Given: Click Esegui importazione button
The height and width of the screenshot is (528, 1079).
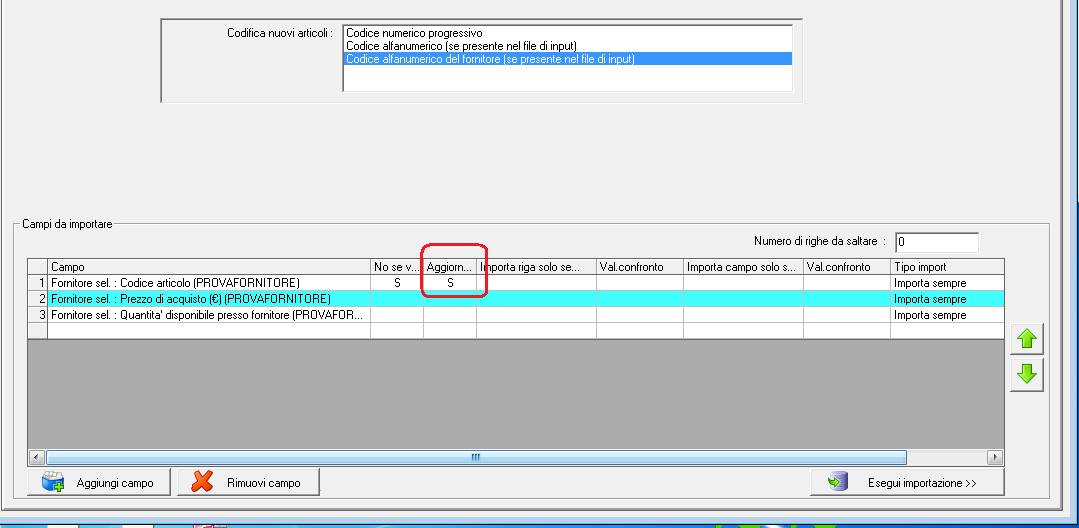Looking at the screenshot, I should tap(907, 482).
